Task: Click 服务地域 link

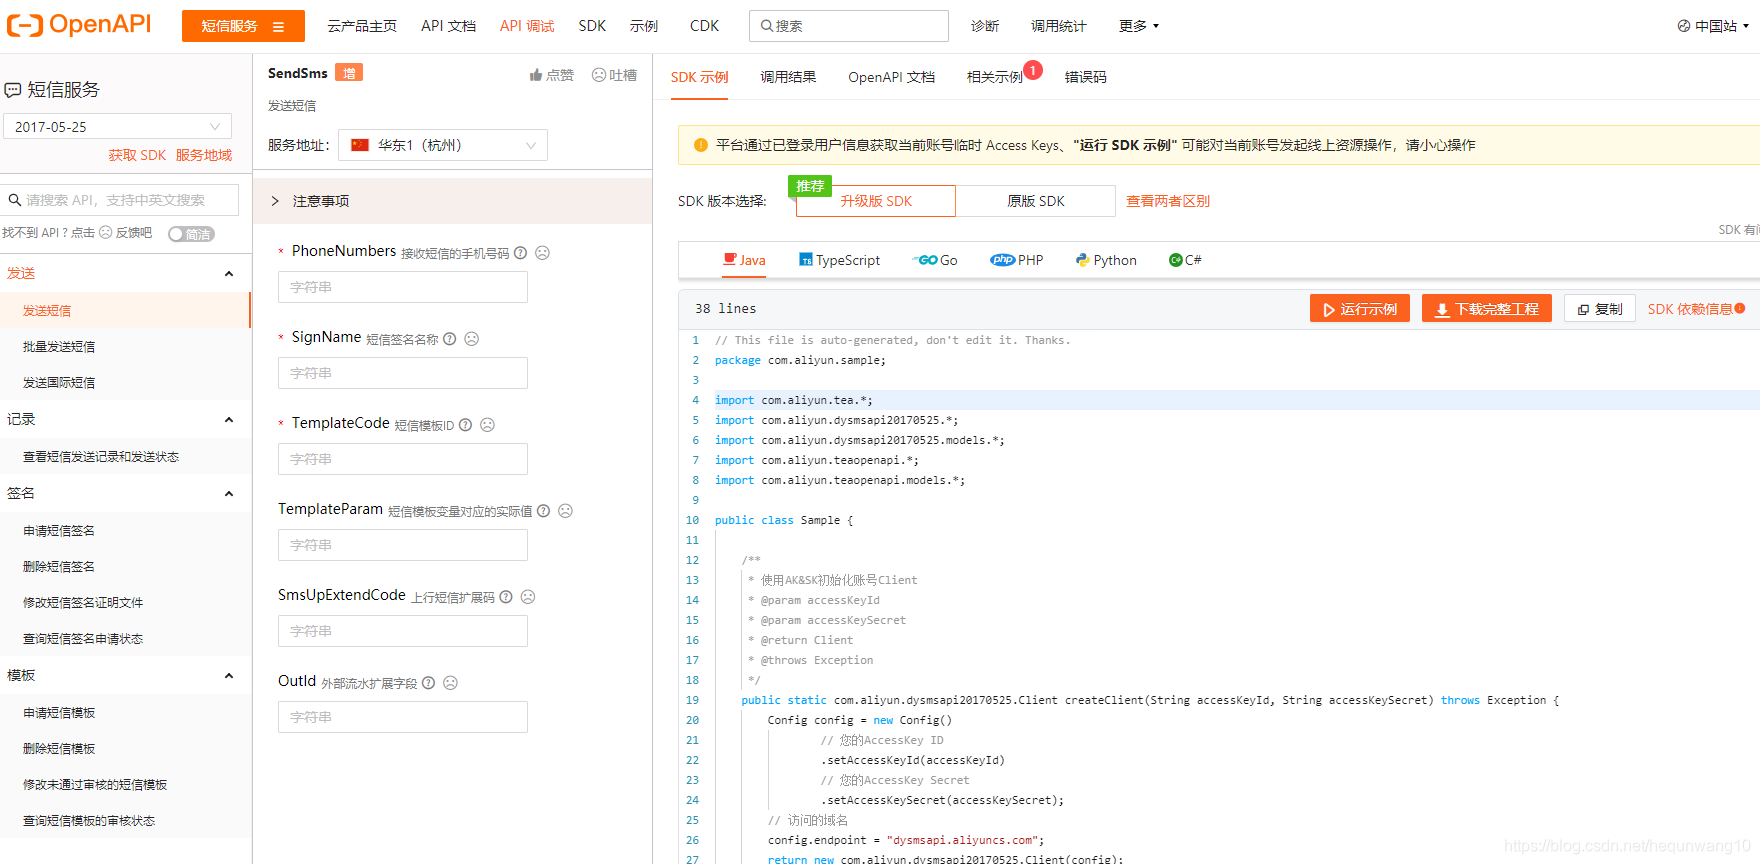Action: 204,155
